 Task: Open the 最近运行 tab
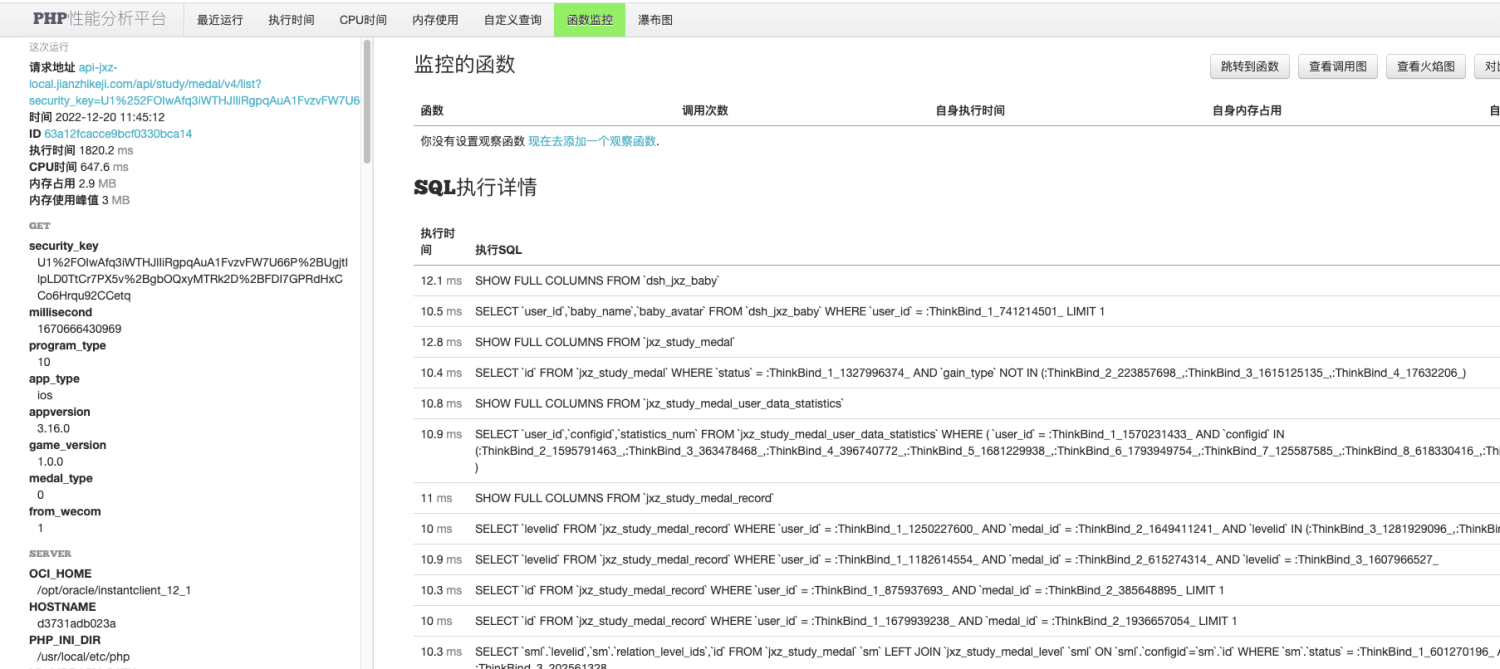[220, 20]
